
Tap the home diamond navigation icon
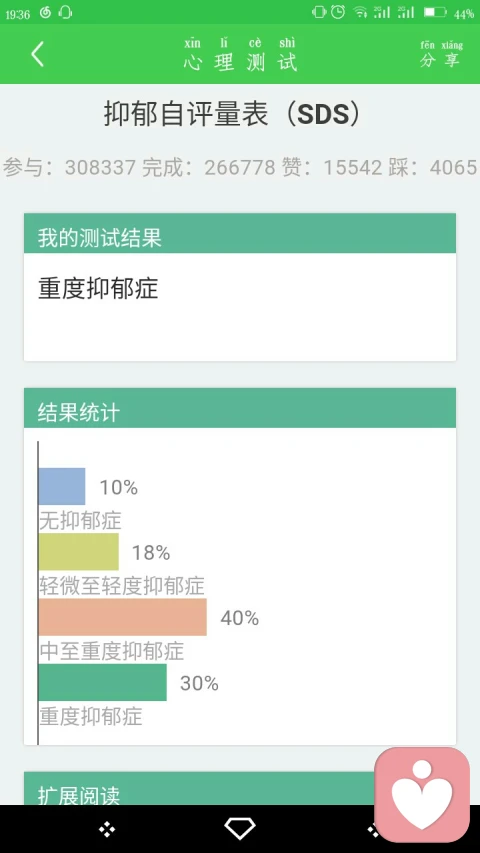239,829
